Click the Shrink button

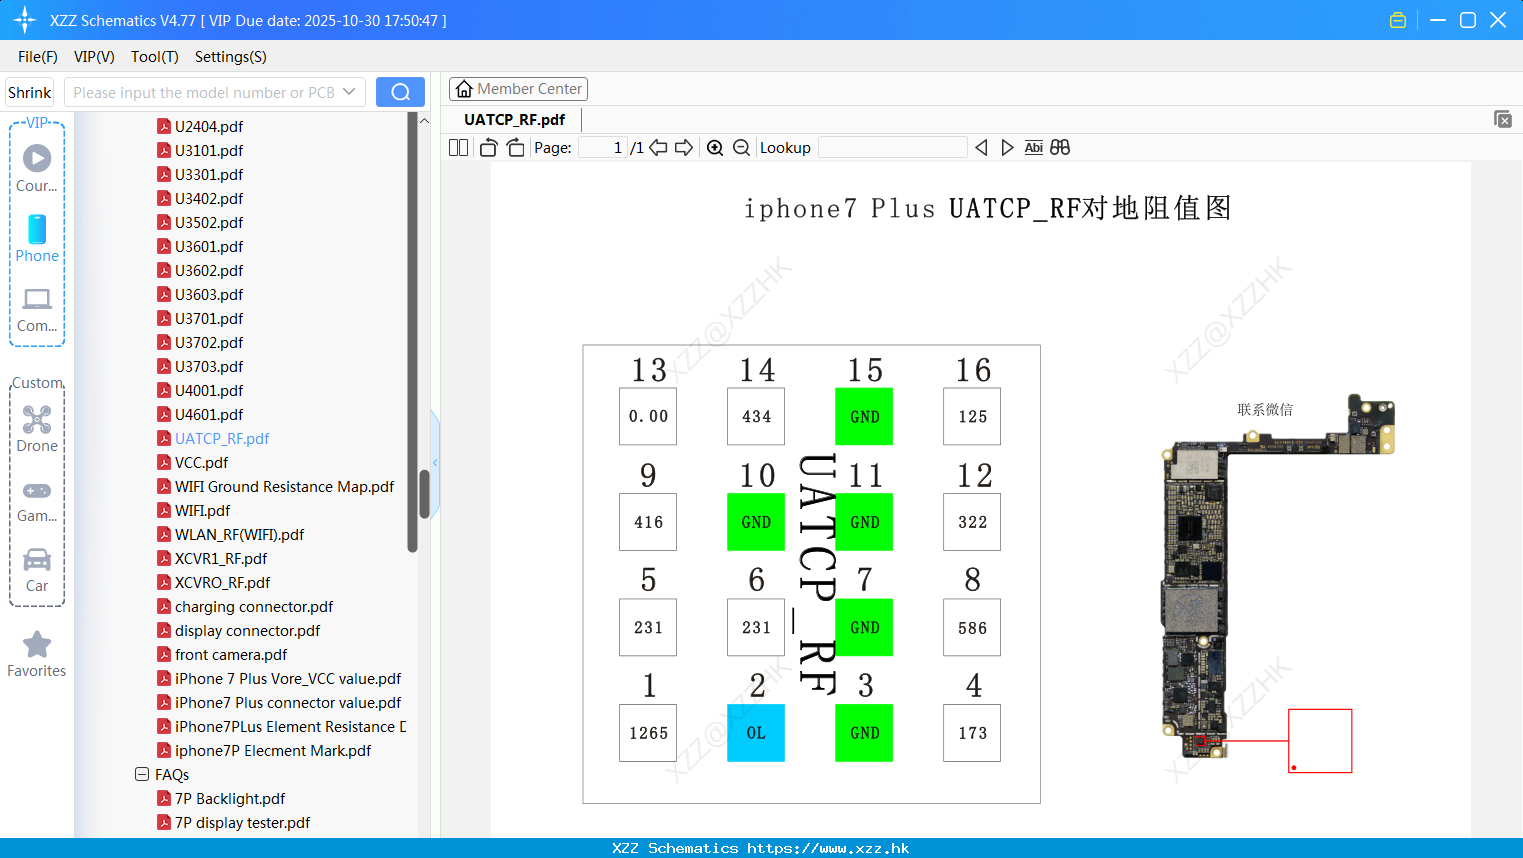30,92
